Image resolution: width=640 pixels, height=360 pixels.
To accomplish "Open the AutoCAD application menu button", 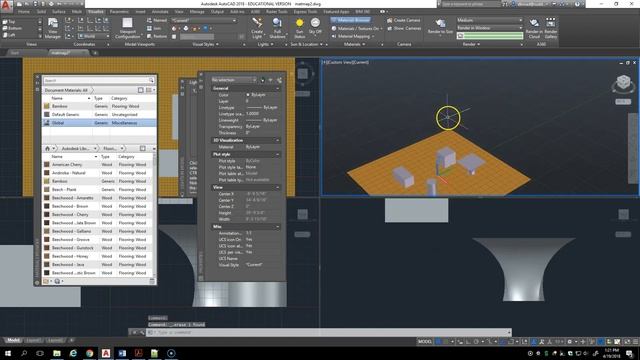I will pyautogui.click(x=6, y=6).
